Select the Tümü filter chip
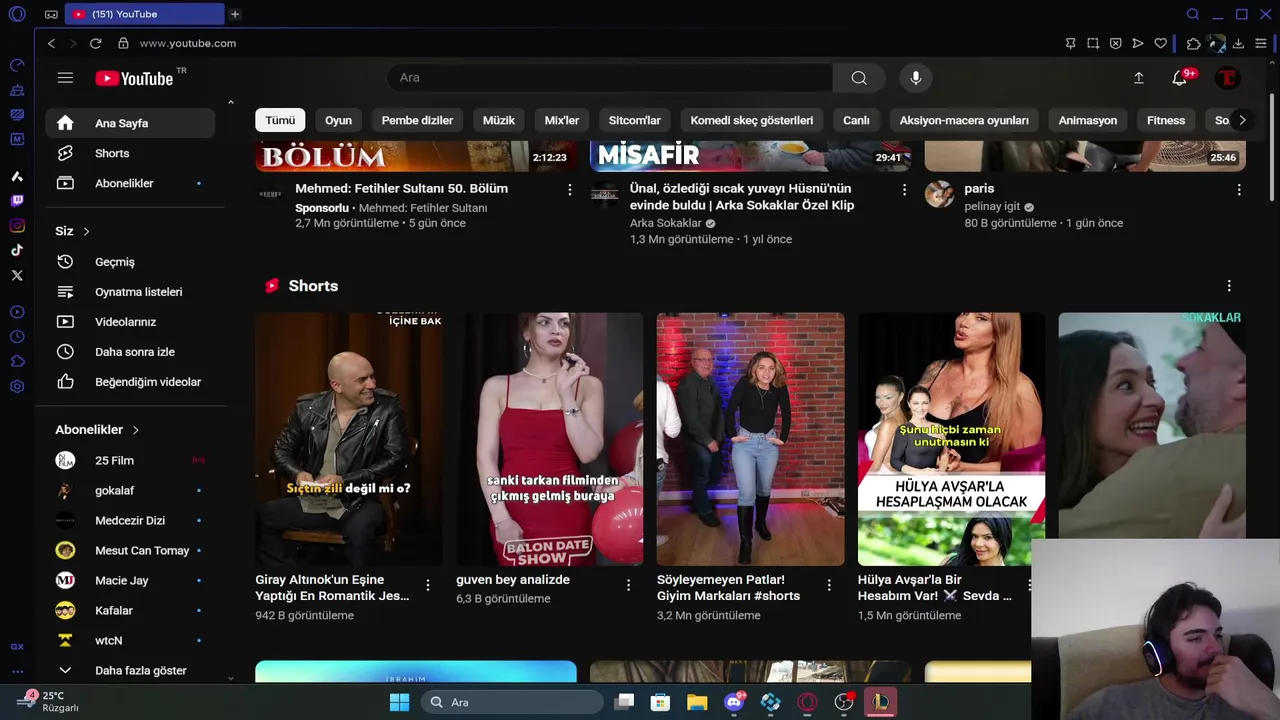Viewport: 1280px width, 720px height. (280, 120)
